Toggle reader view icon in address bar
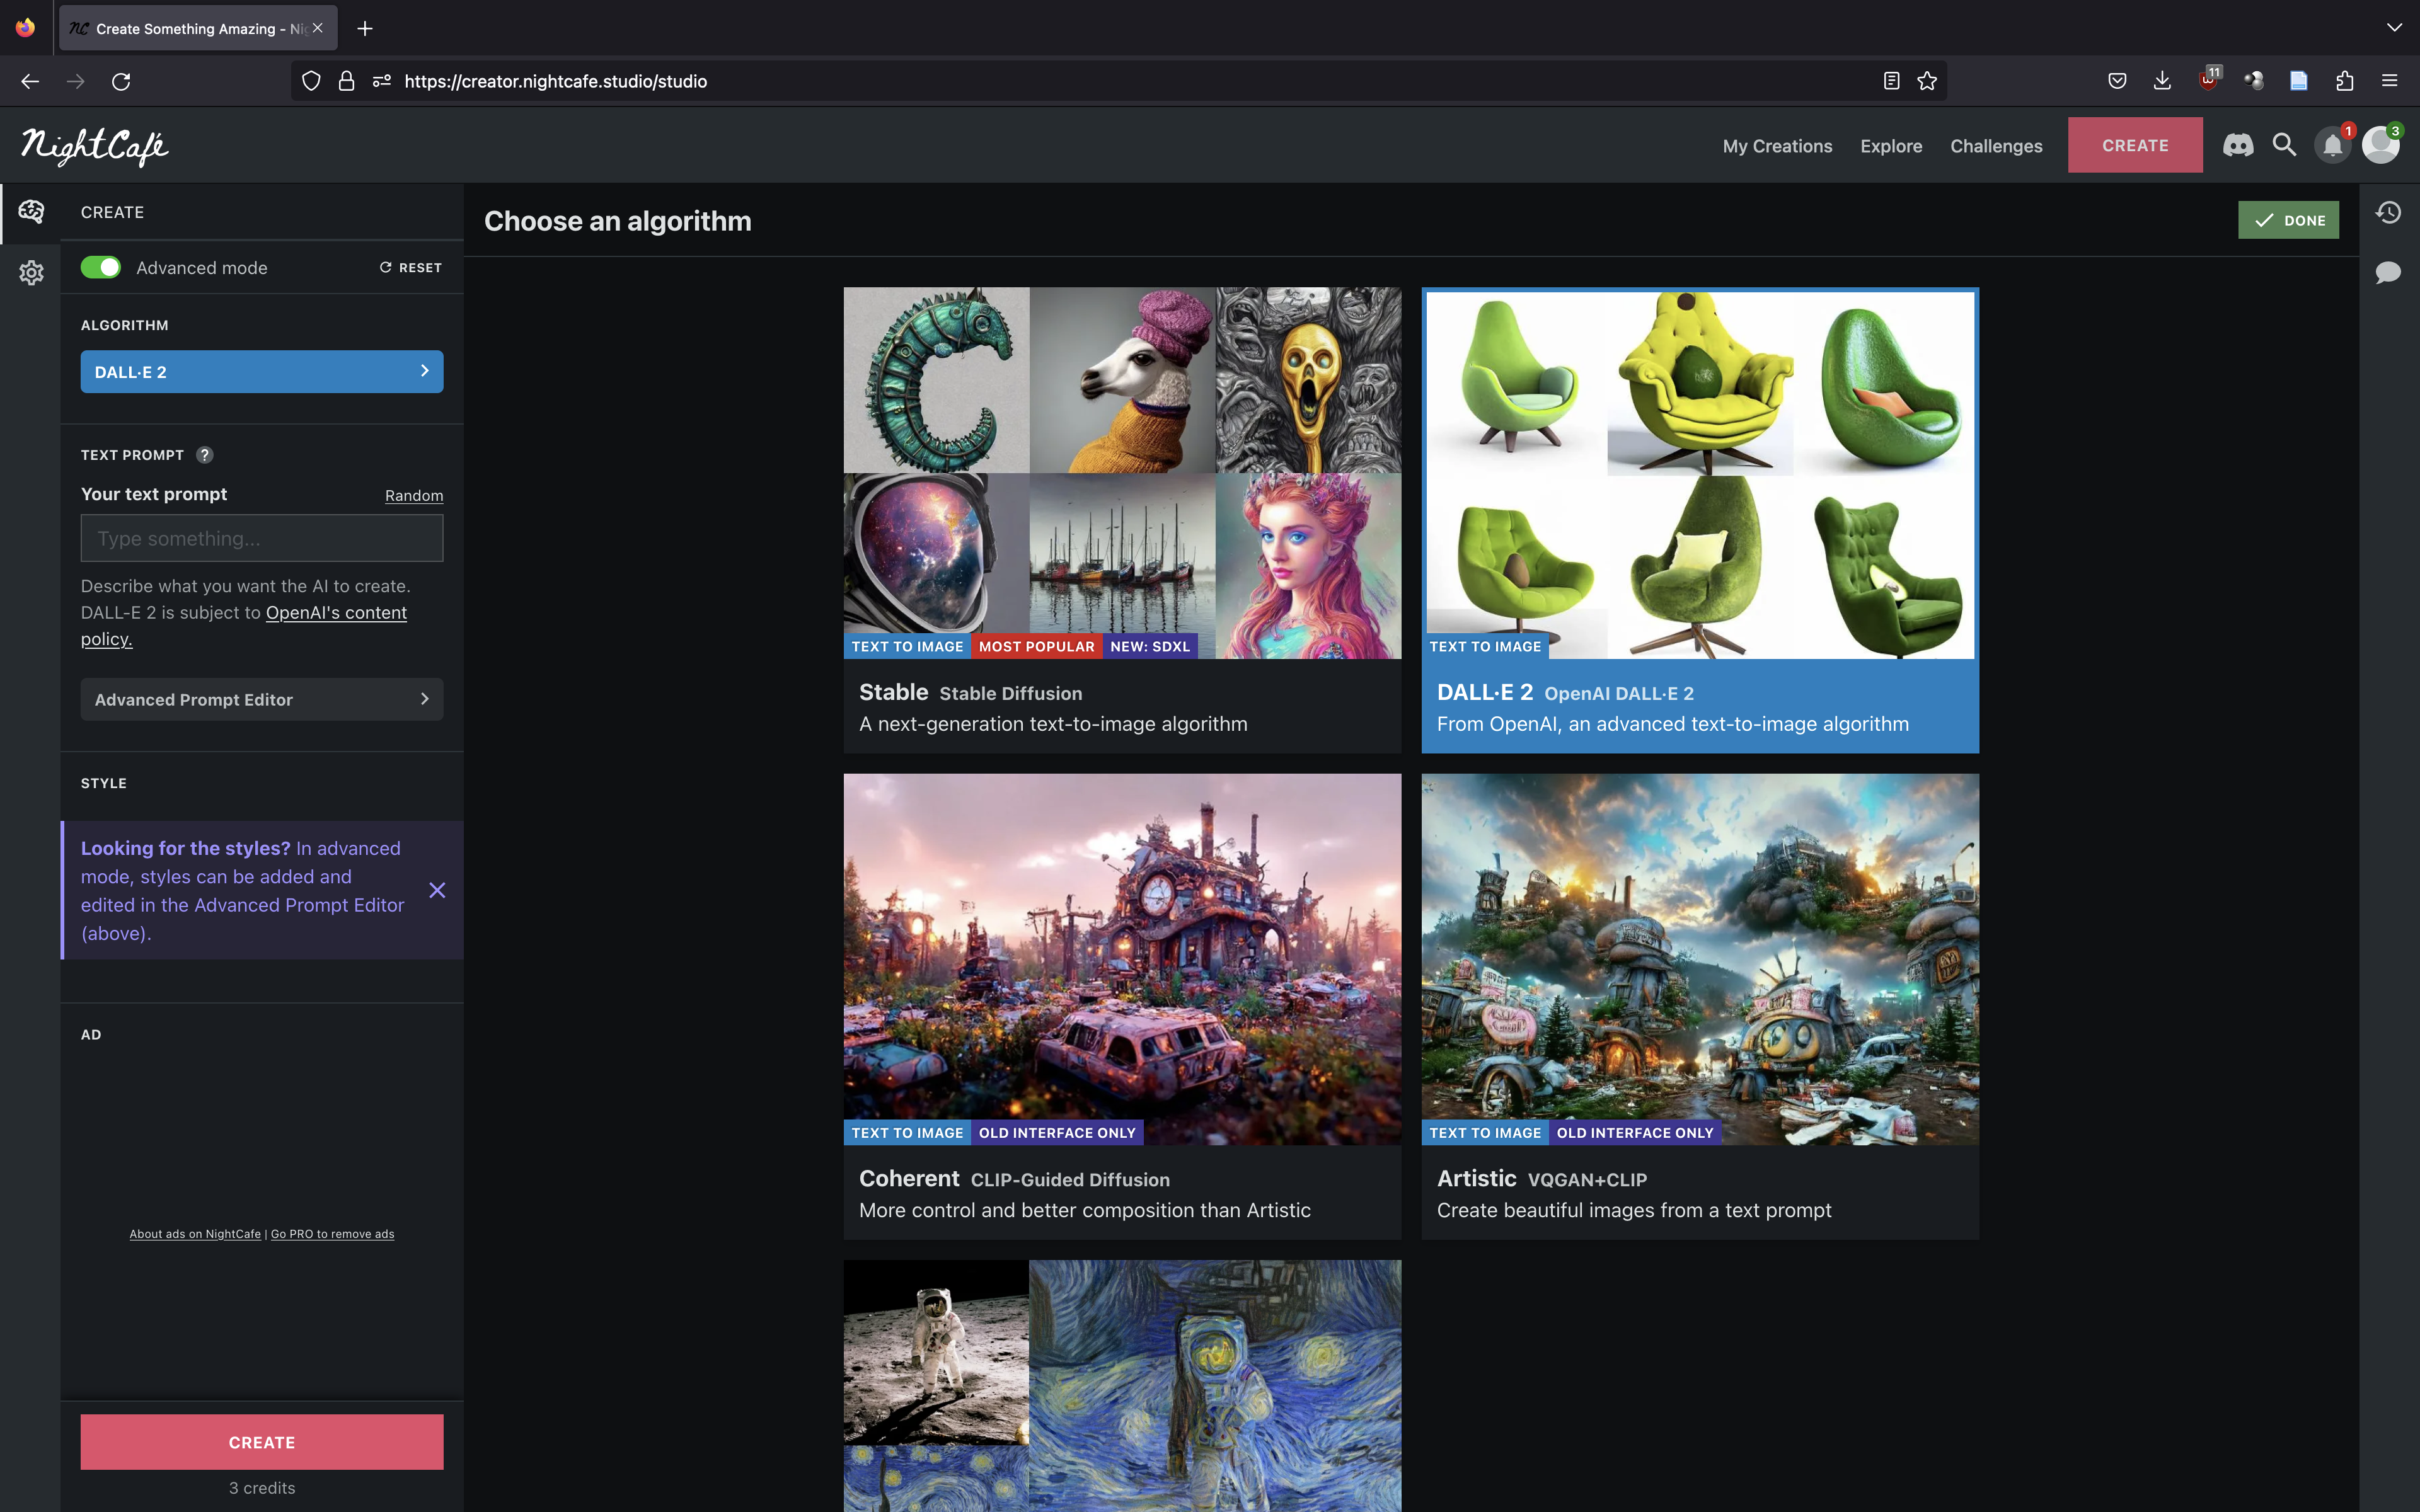 point(1891,81)
